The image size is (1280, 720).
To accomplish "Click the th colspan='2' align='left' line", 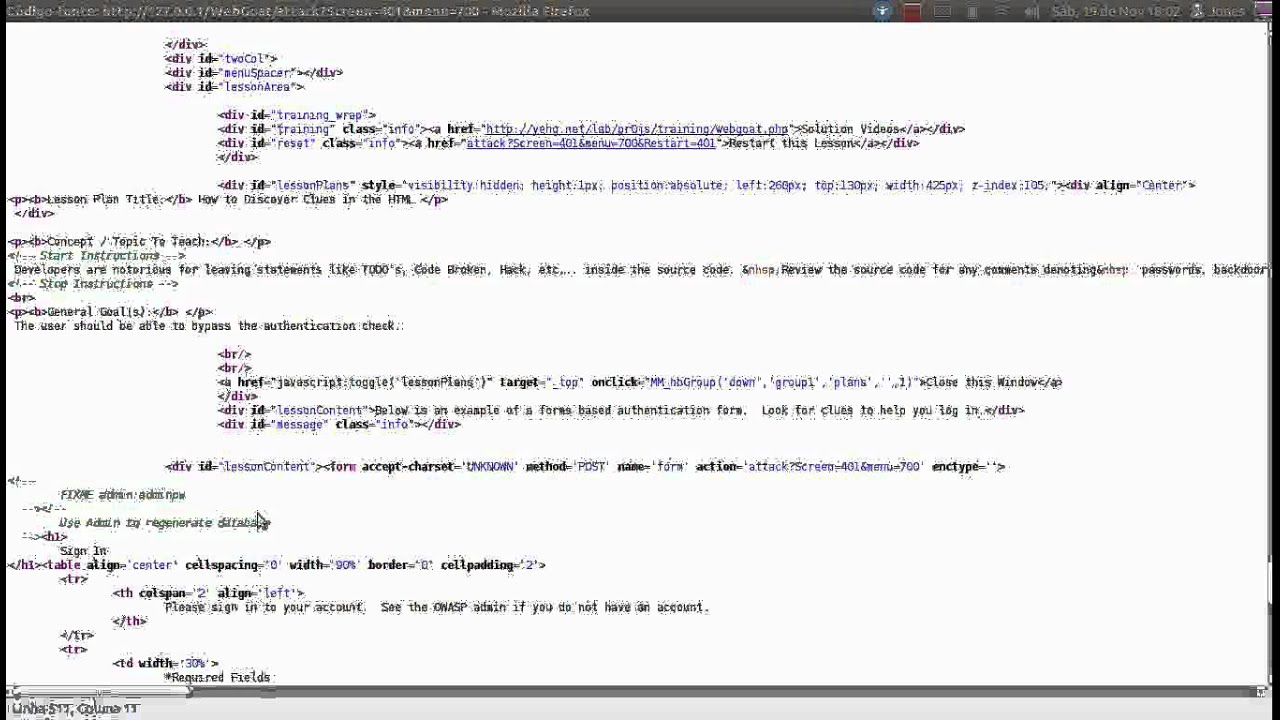I will point(208,593).
